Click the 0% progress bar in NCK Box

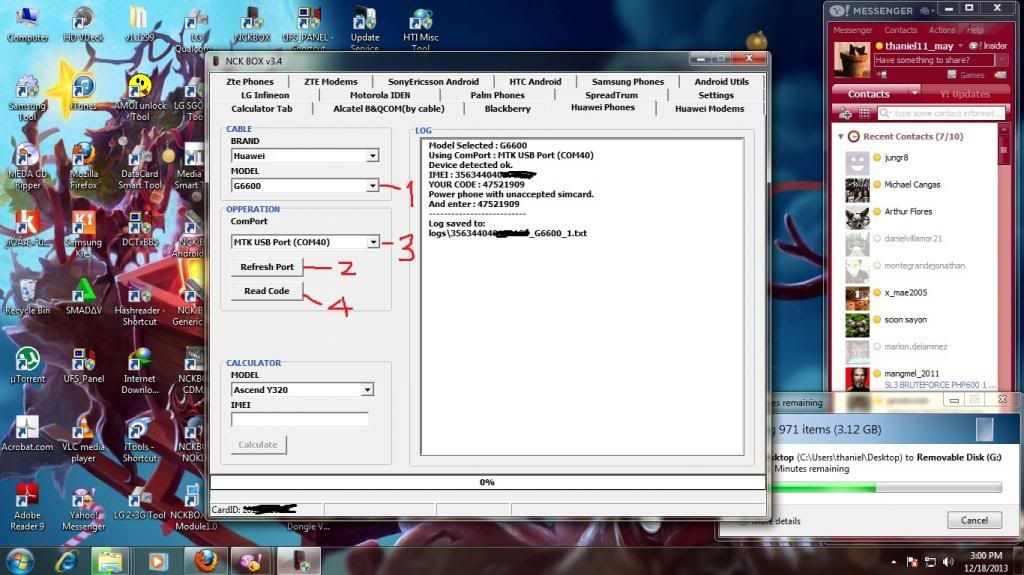click(x=487, y=482)
